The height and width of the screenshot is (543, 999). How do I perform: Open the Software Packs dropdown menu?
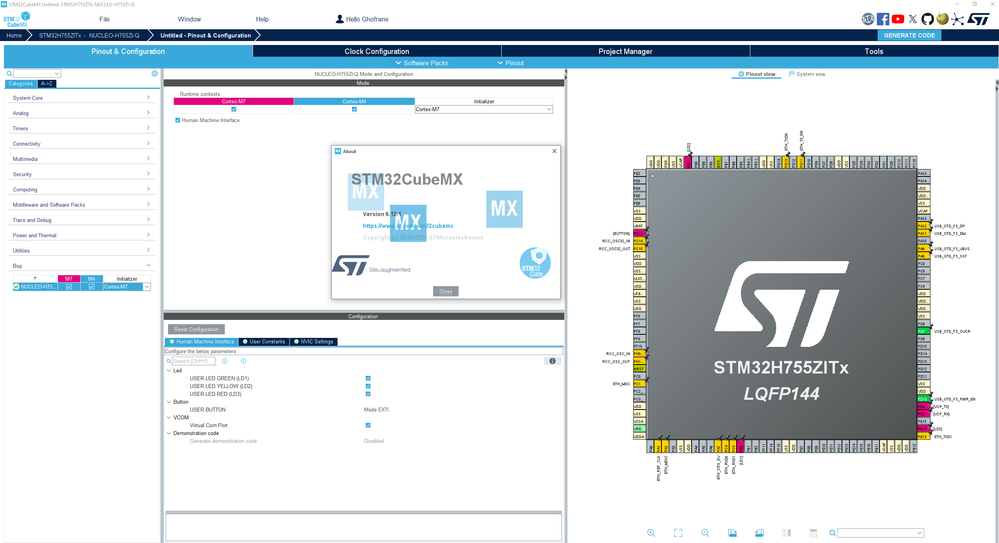(x=422, y=63)
